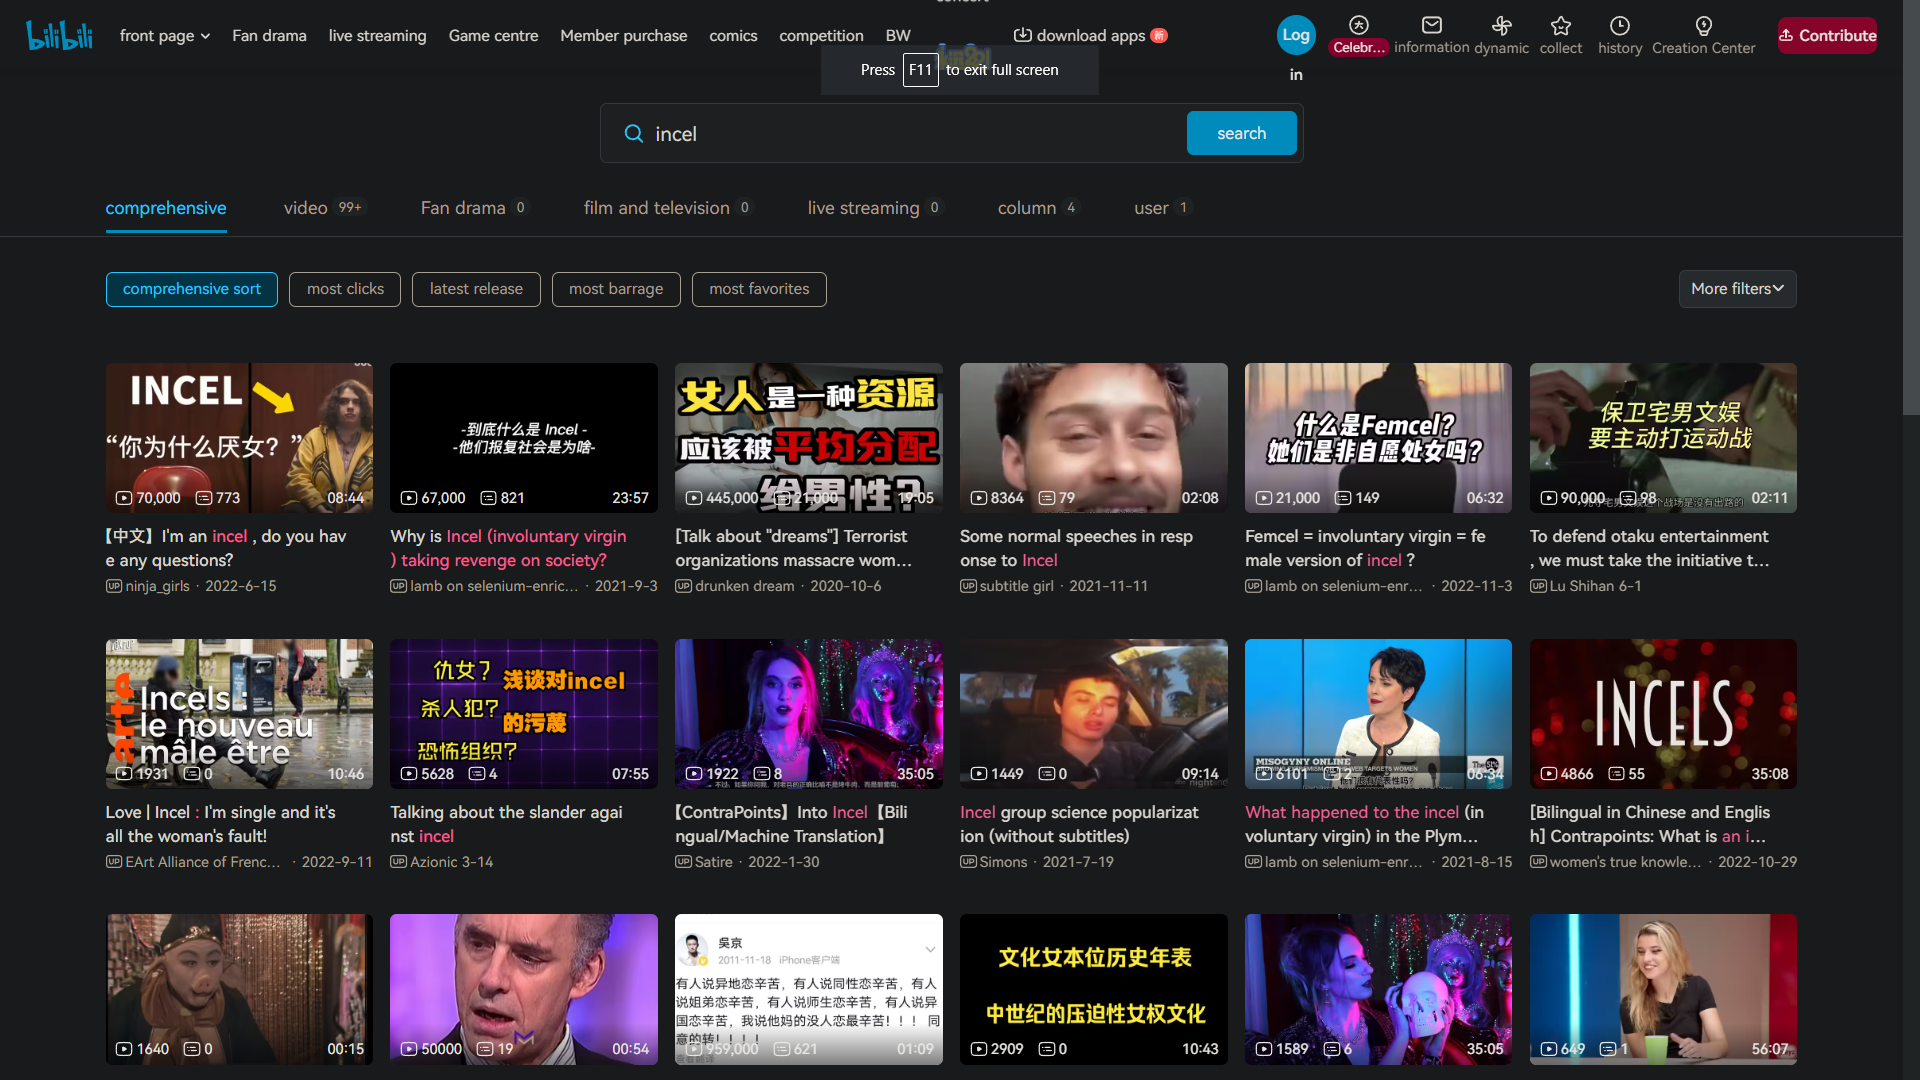Click the upload icon in Contribute
Image resolution: width=1920 pixels, height=1080 pixels.
coord(1786,35)
